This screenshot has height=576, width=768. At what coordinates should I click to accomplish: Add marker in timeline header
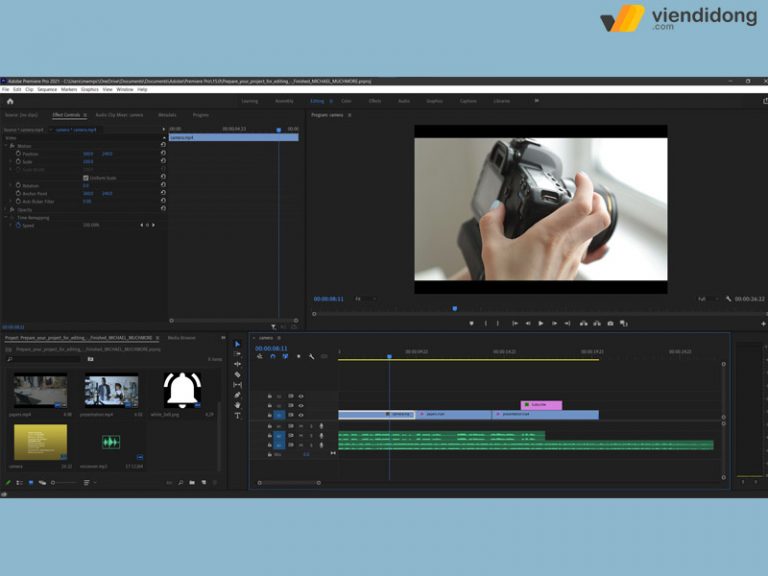tap(299, 357)
